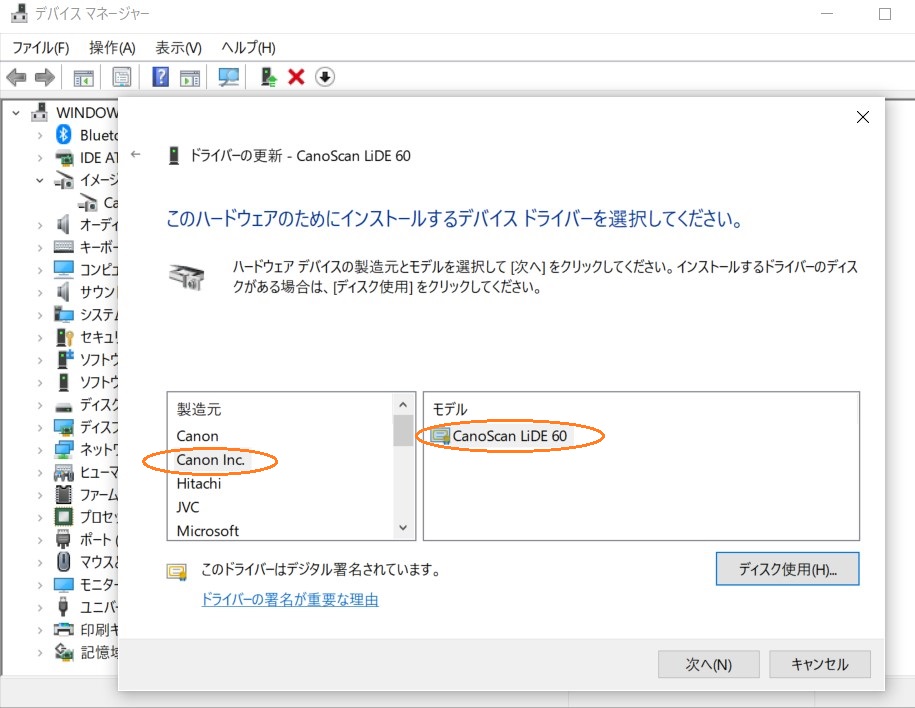
Task: Open the driver signing importance link
Action: [x=289, y=599]
